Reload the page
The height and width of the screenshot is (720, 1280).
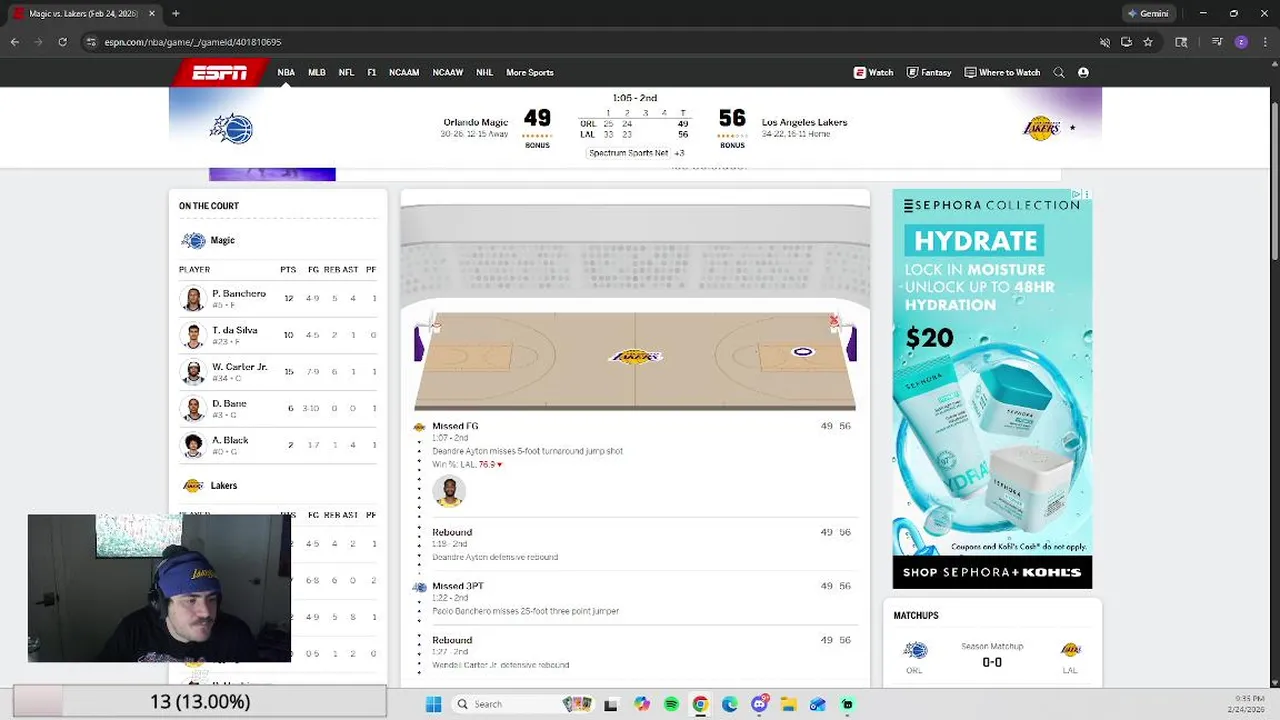pos(62,42)
